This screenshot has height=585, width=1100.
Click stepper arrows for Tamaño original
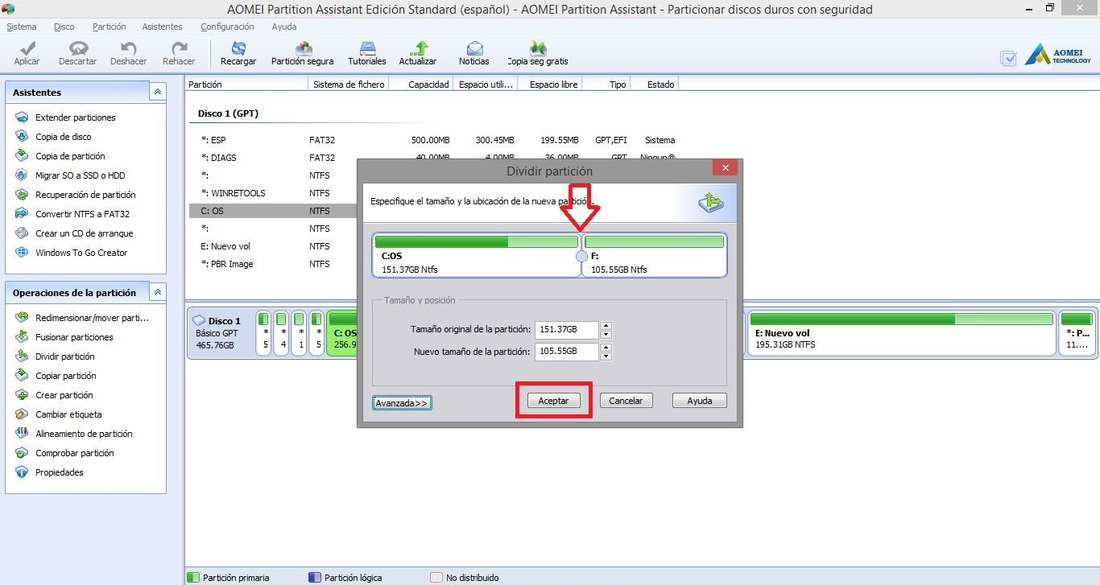(x=606, y=329)
